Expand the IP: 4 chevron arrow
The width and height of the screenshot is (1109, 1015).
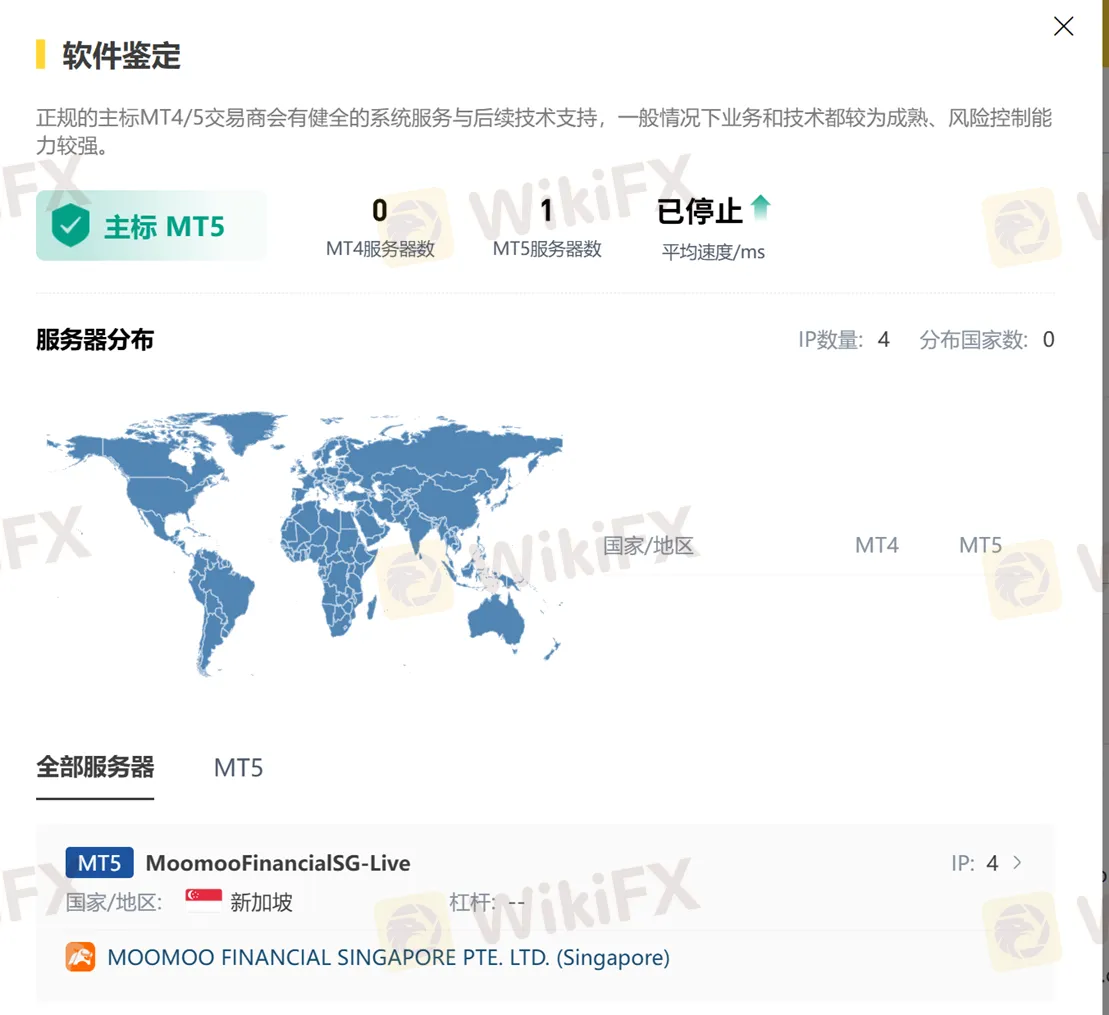click(1017, 862)
